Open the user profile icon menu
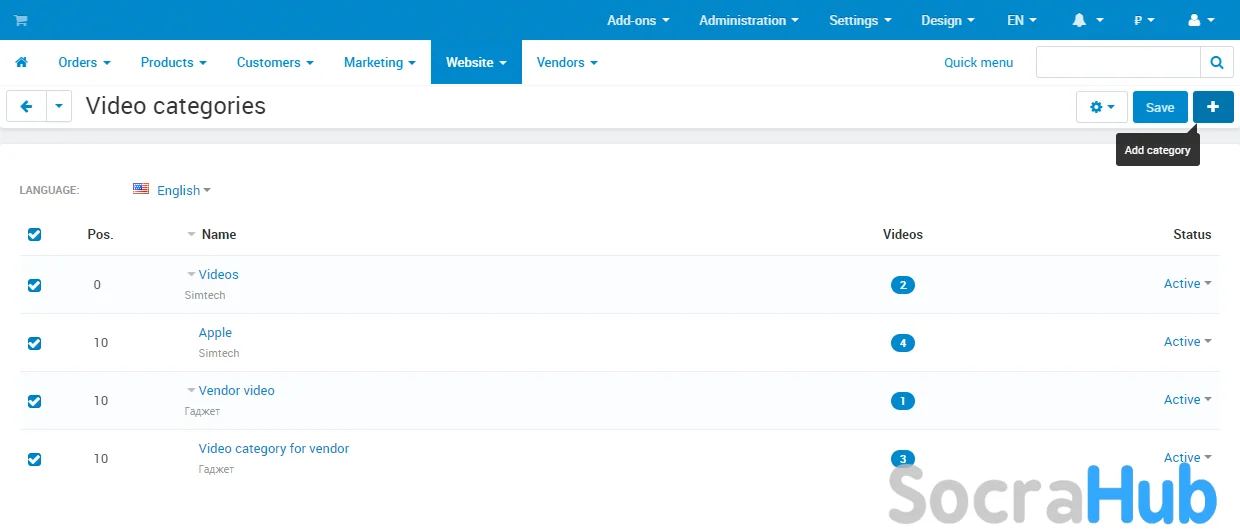This screenshot has width=1240, height=529. (x=1200, y=20)
